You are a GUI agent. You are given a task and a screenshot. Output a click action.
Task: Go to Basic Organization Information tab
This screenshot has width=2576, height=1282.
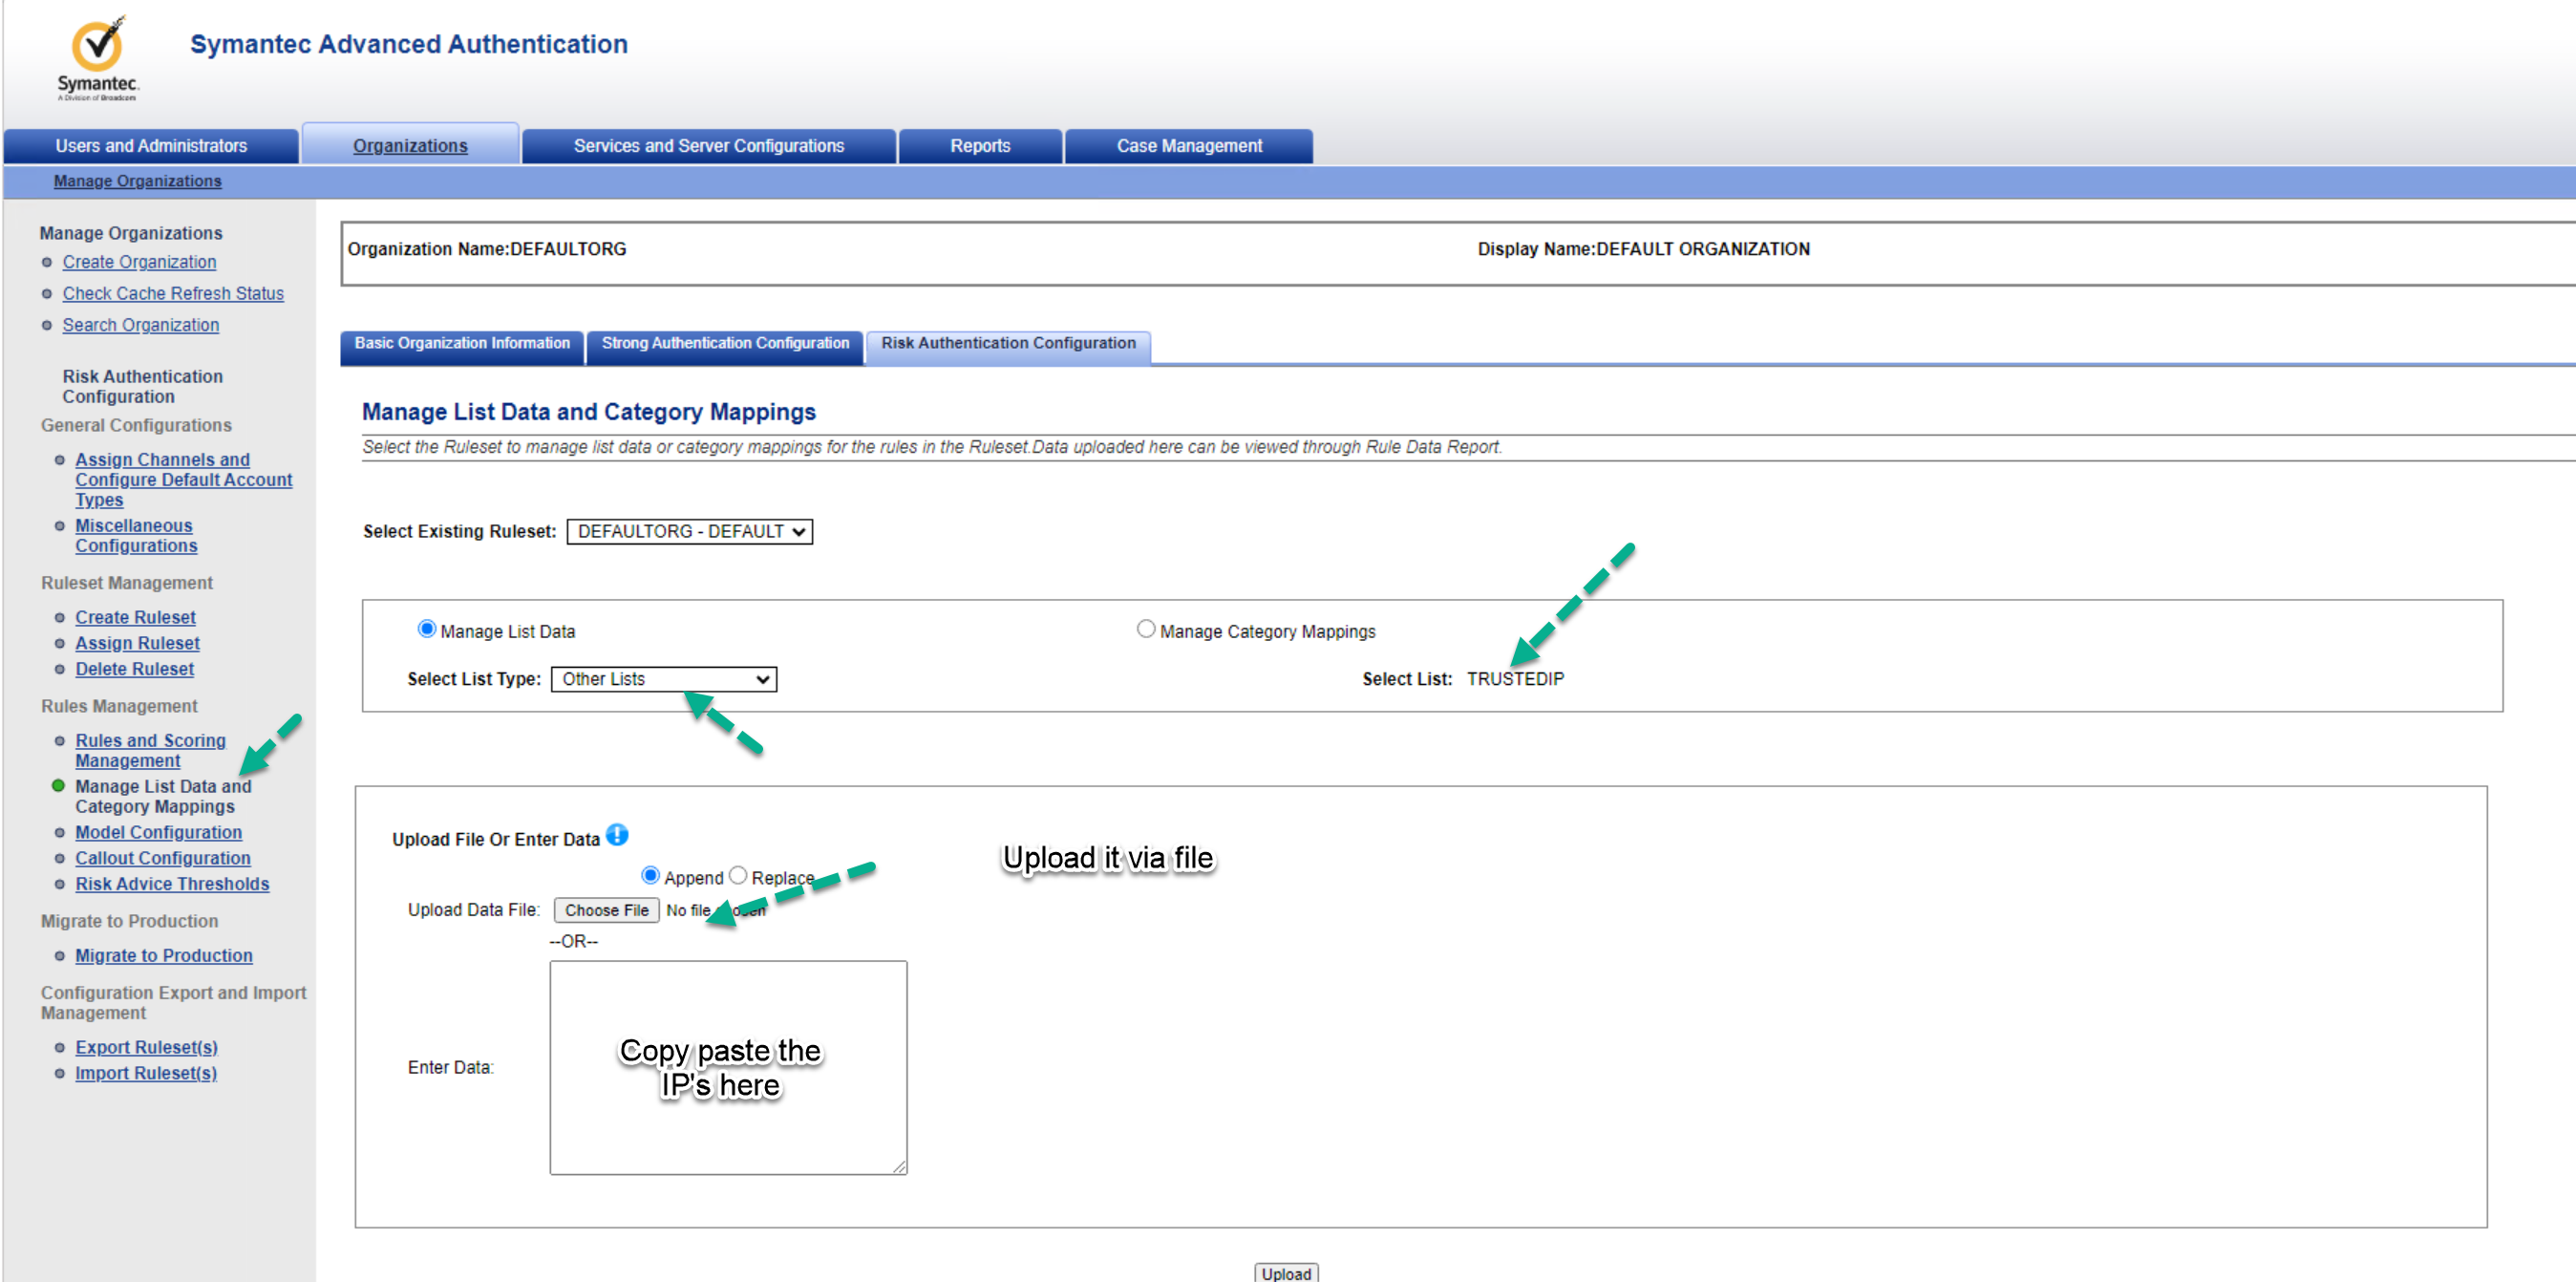pyautogui.click(x=461, y=343)
